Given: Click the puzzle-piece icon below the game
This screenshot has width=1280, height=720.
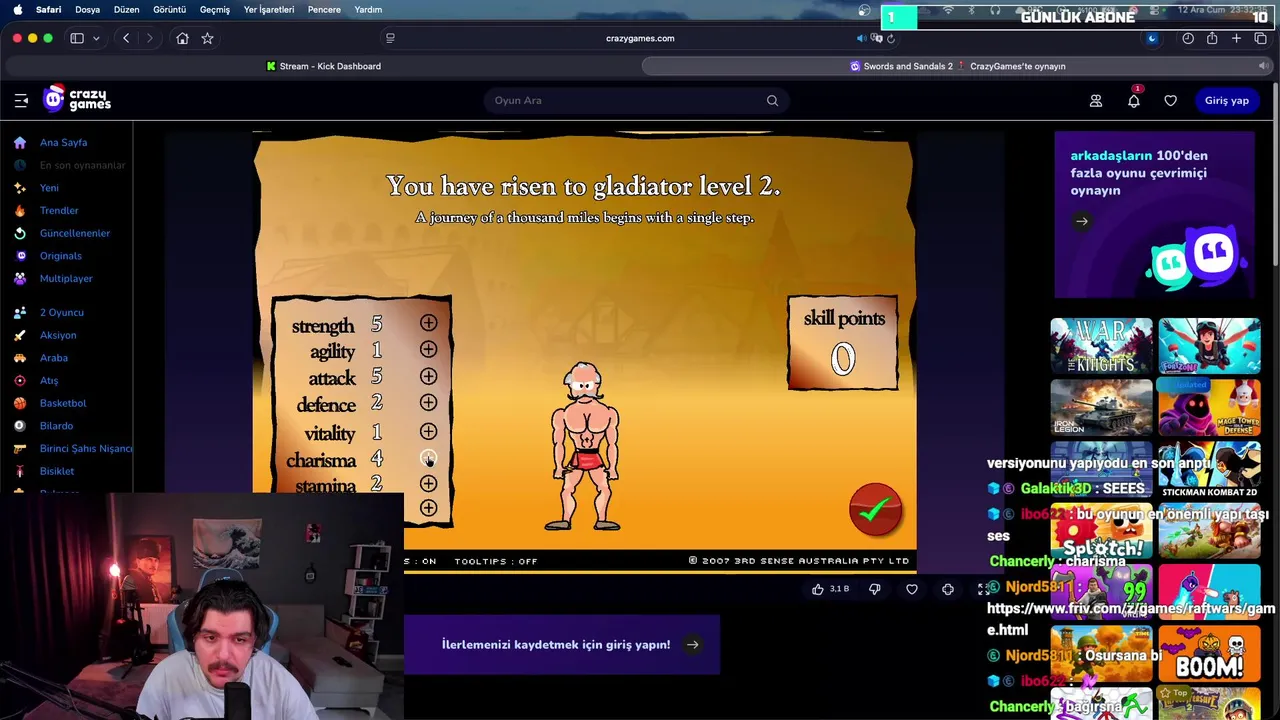Looking at the screenshot, I should 948,589.
